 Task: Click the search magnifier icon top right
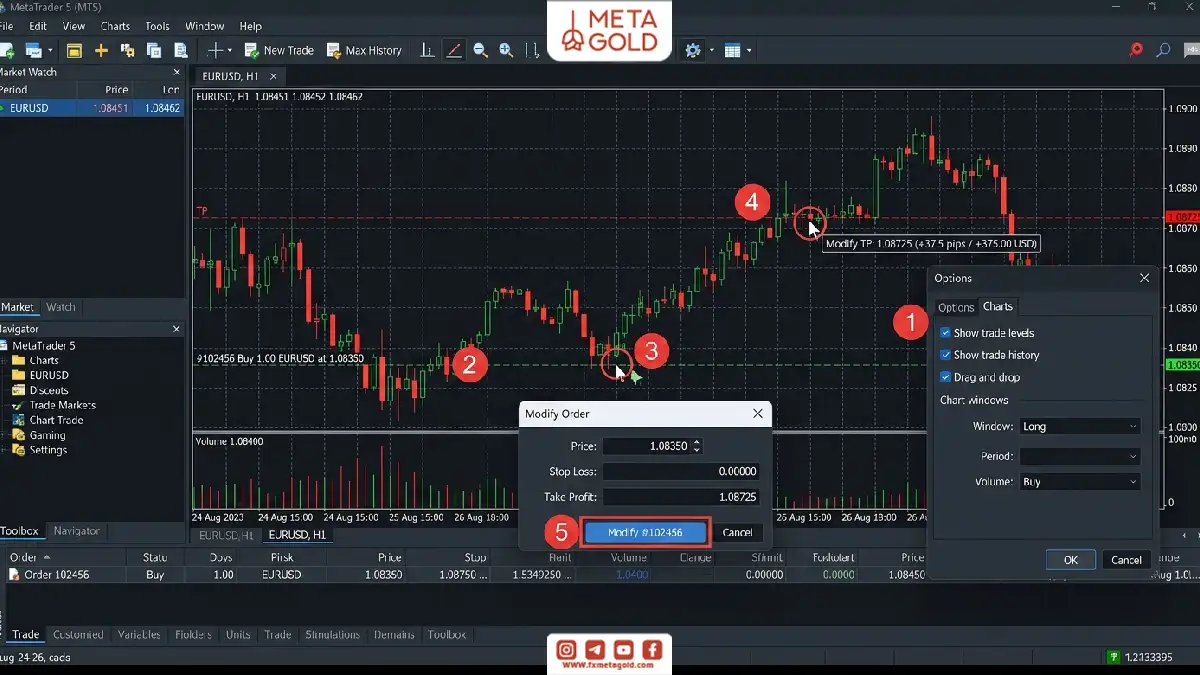[x=1163, y=49]
